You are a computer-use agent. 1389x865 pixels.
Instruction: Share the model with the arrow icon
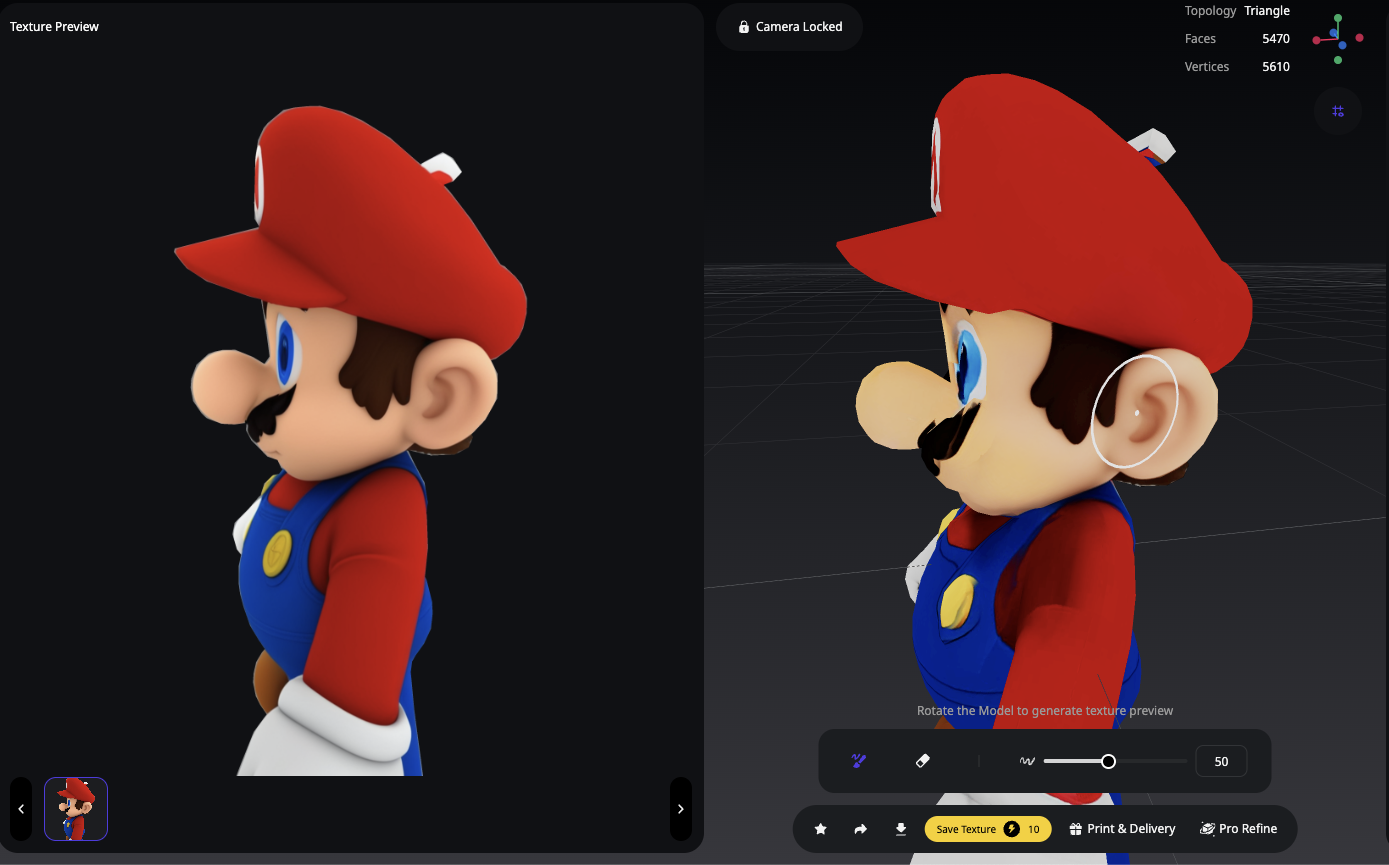pyautogui.click(x=861, y=829)
